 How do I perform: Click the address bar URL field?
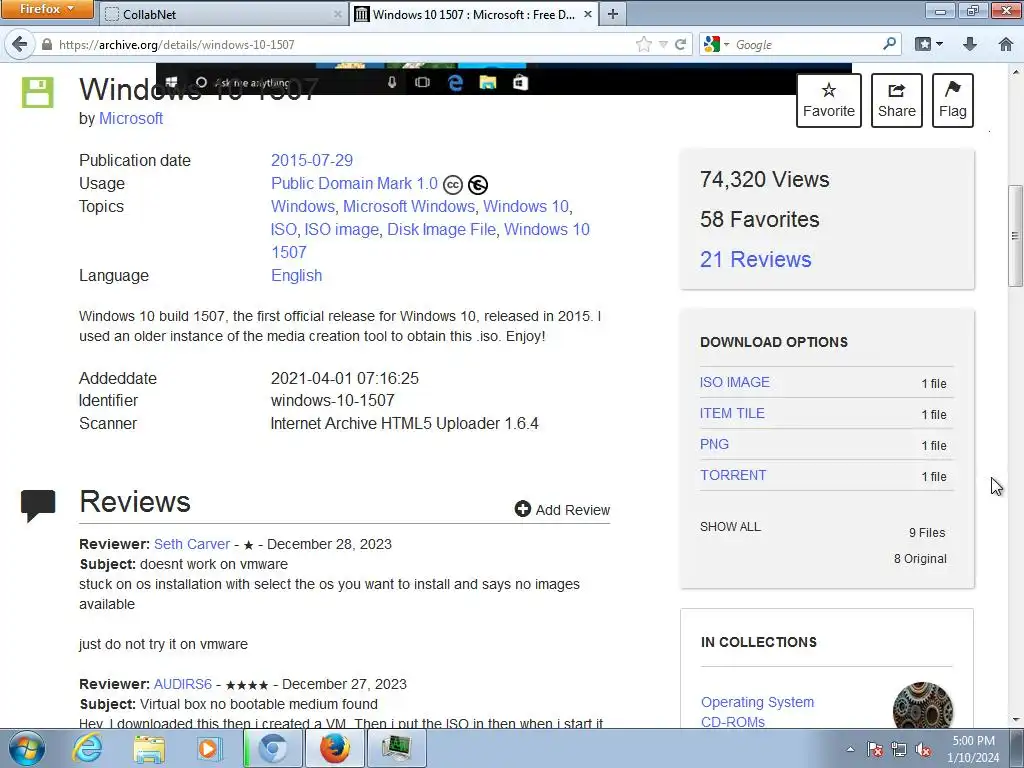coord(340,44)
